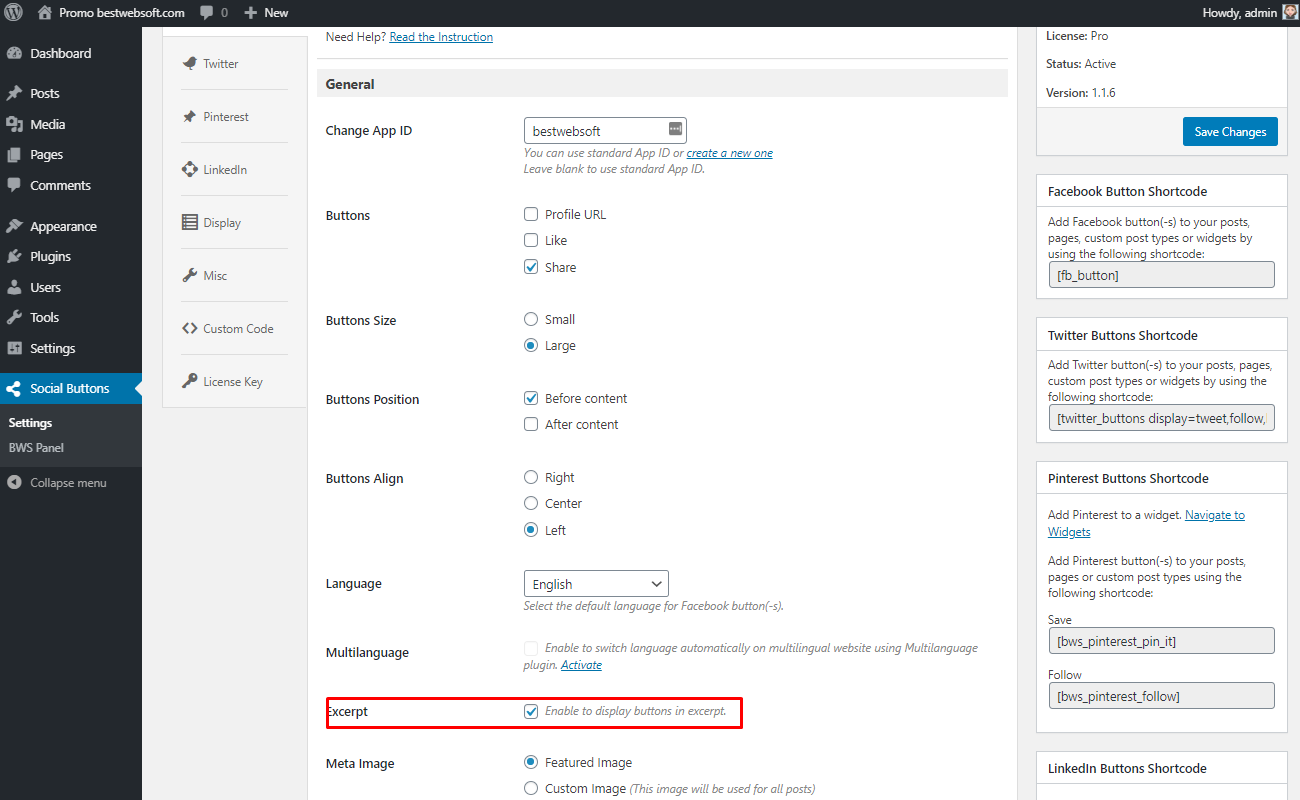Click the bws_pinterest_follow shortcode field
Screen dimensions: 1300x800
coord(1161,695)
